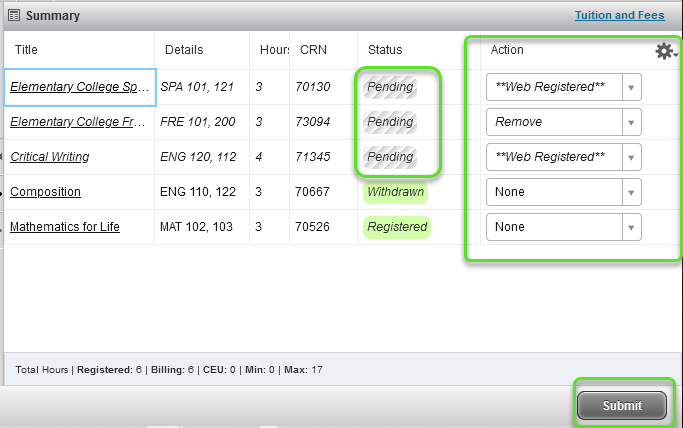Select the Pending status for CRN 73094
Image resolution: width=683 pixels, height=428 pixels.
(390, 121)
